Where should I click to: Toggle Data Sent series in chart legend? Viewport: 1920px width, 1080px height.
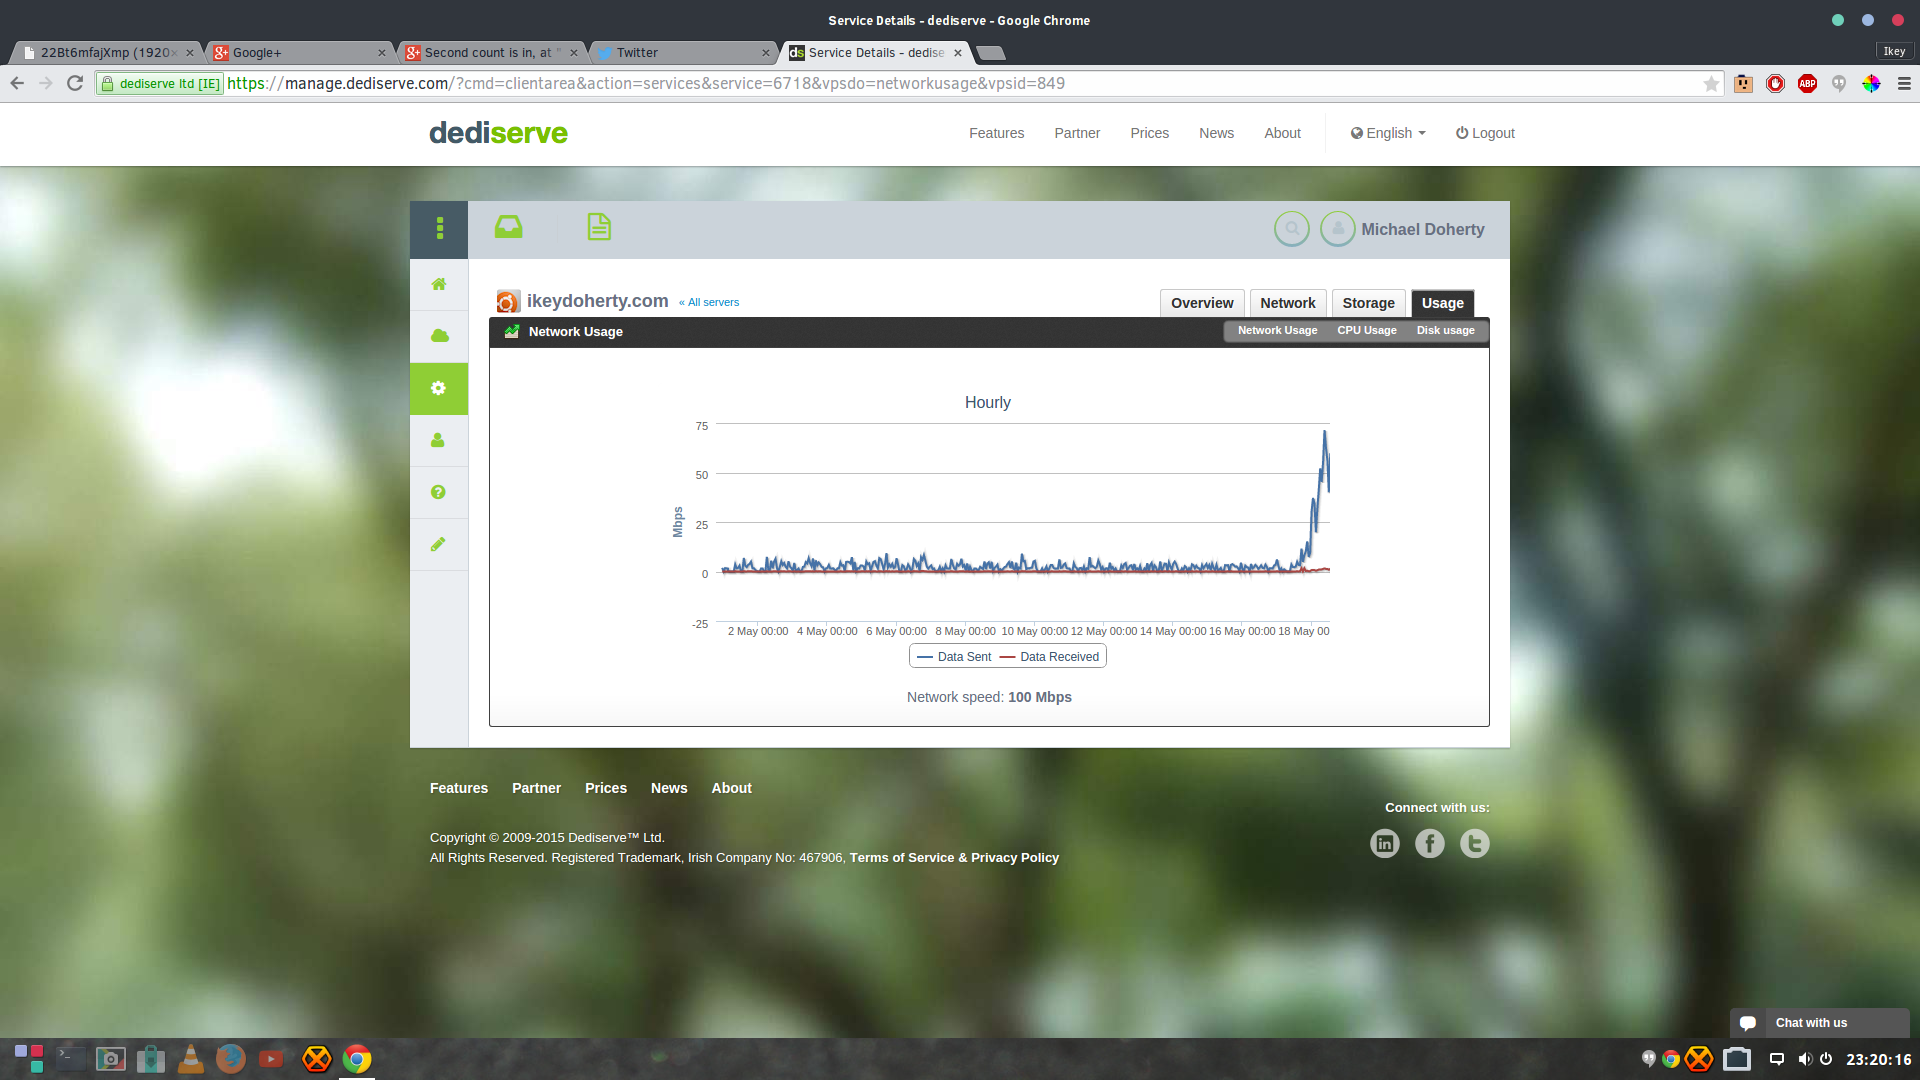coord(954,657)
